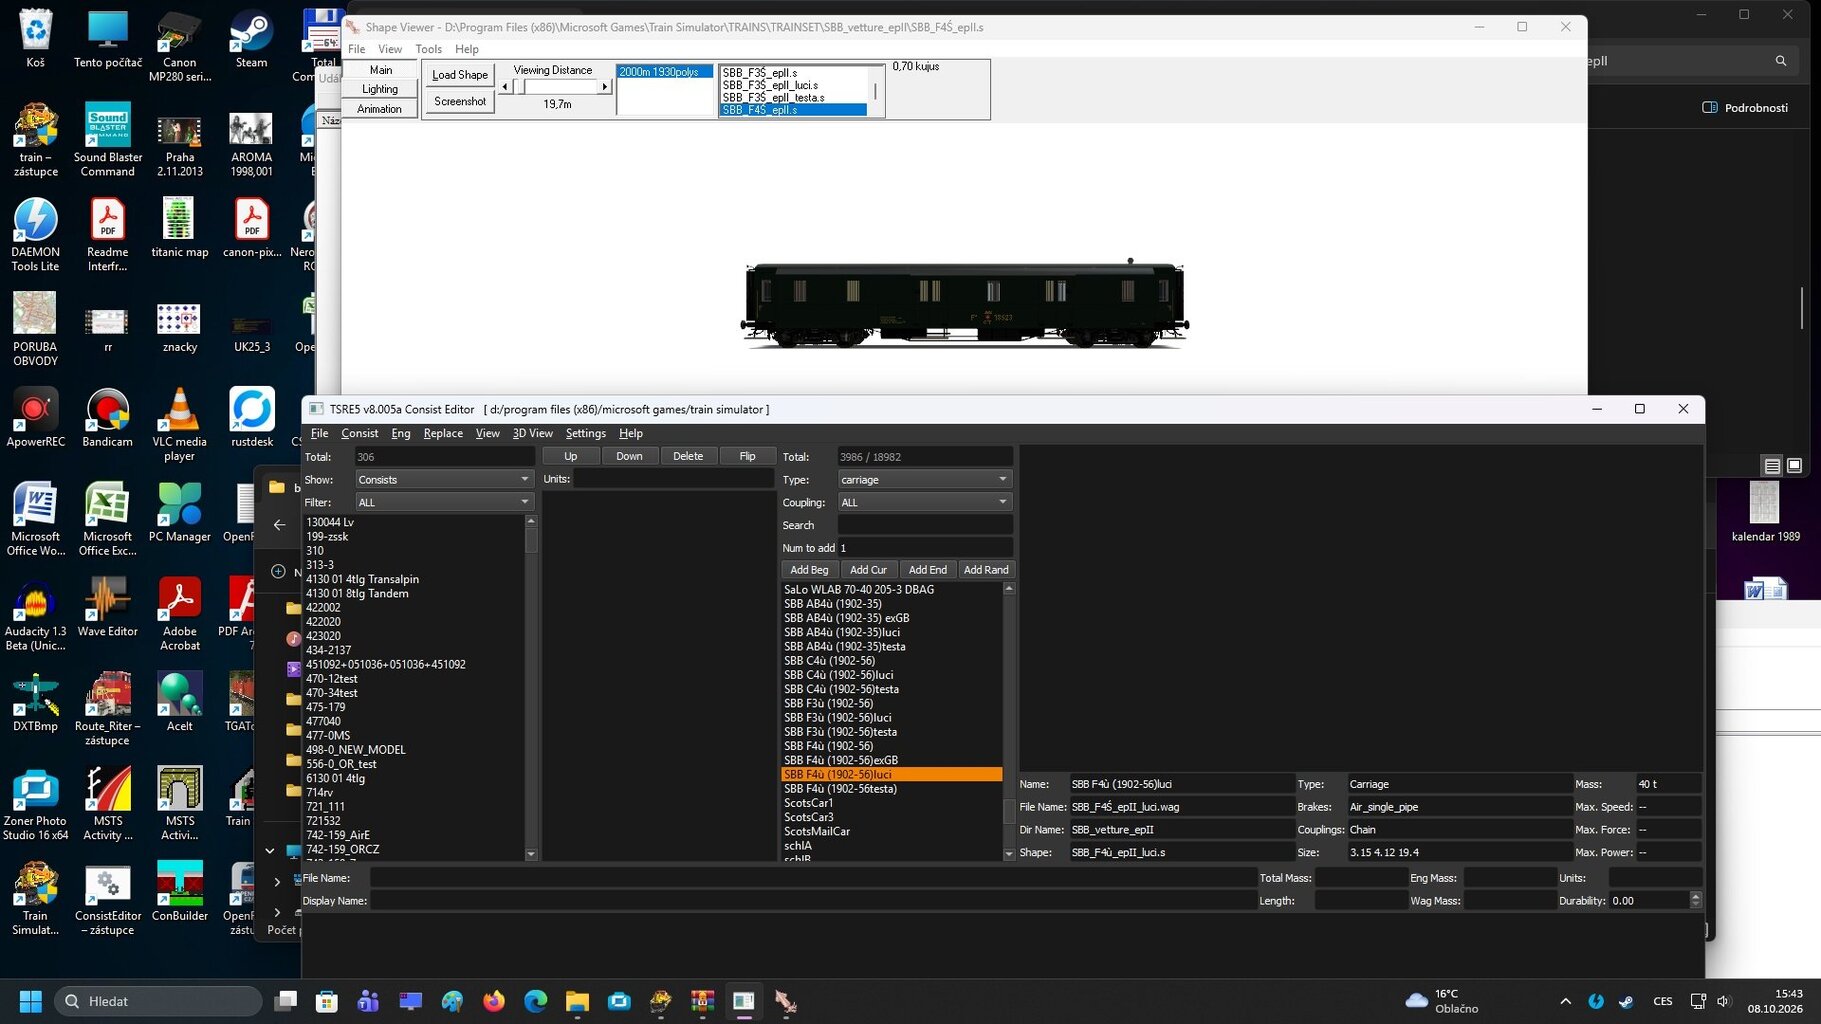Open the Adobe Acrobat desktop icon
Image resolution: width=1821 pixels, height=1024 pixels.
pyautogui.click(x=179, y=614)
